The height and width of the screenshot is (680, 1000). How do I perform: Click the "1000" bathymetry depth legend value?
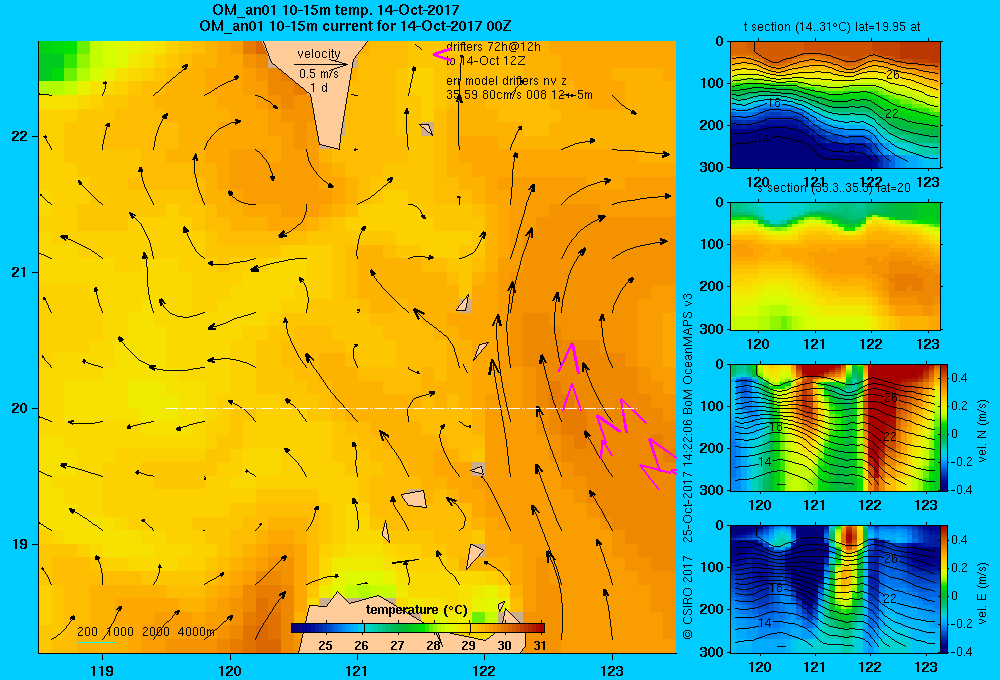120,632
